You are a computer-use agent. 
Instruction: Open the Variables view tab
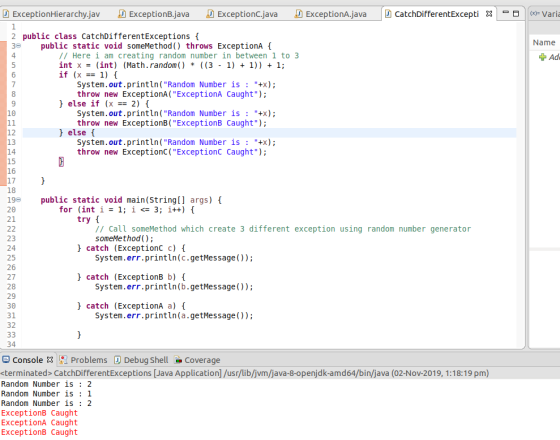point(545,14)
